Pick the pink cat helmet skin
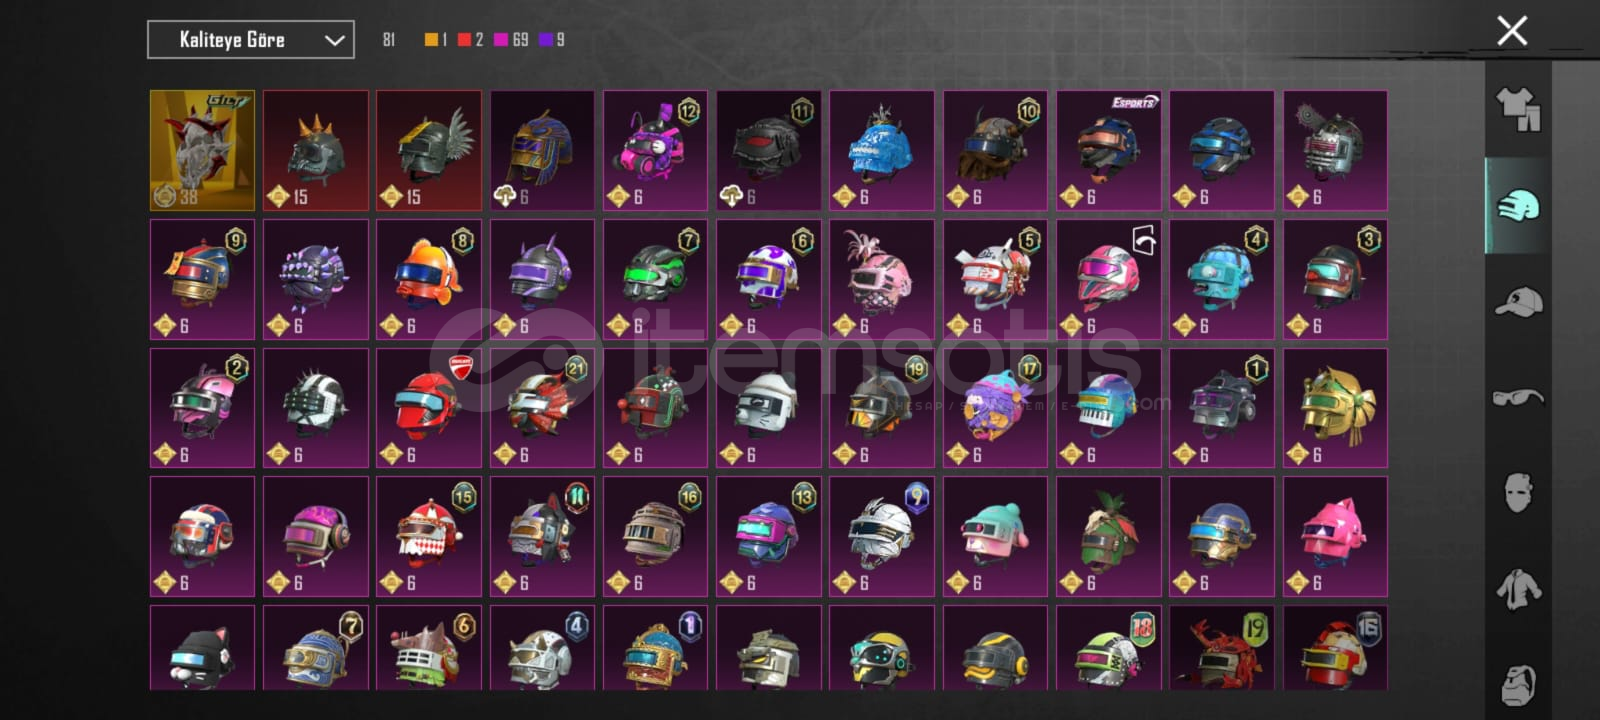The image size is (1600, 720). tap(1336, 537)
